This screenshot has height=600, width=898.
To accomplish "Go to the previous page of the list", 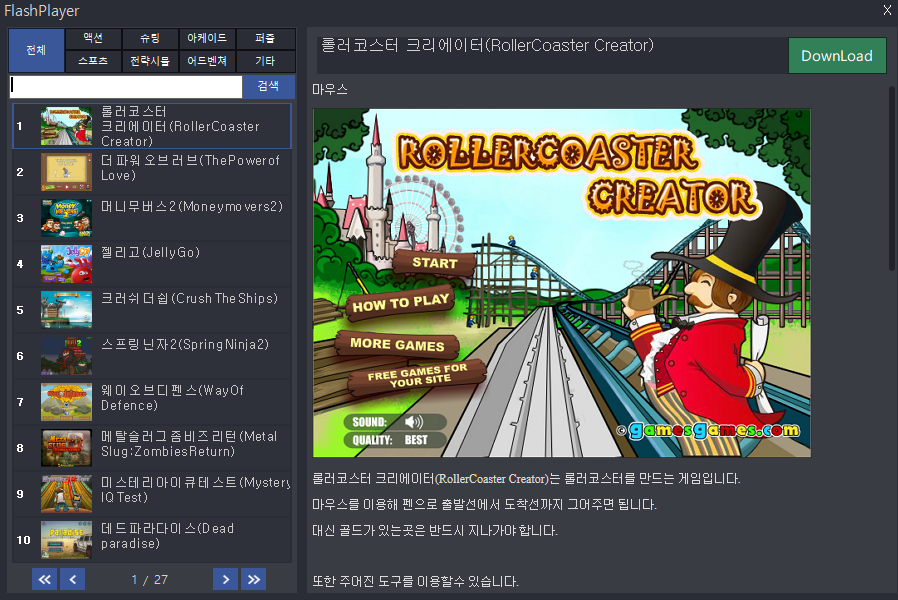I will coord(73,579).
